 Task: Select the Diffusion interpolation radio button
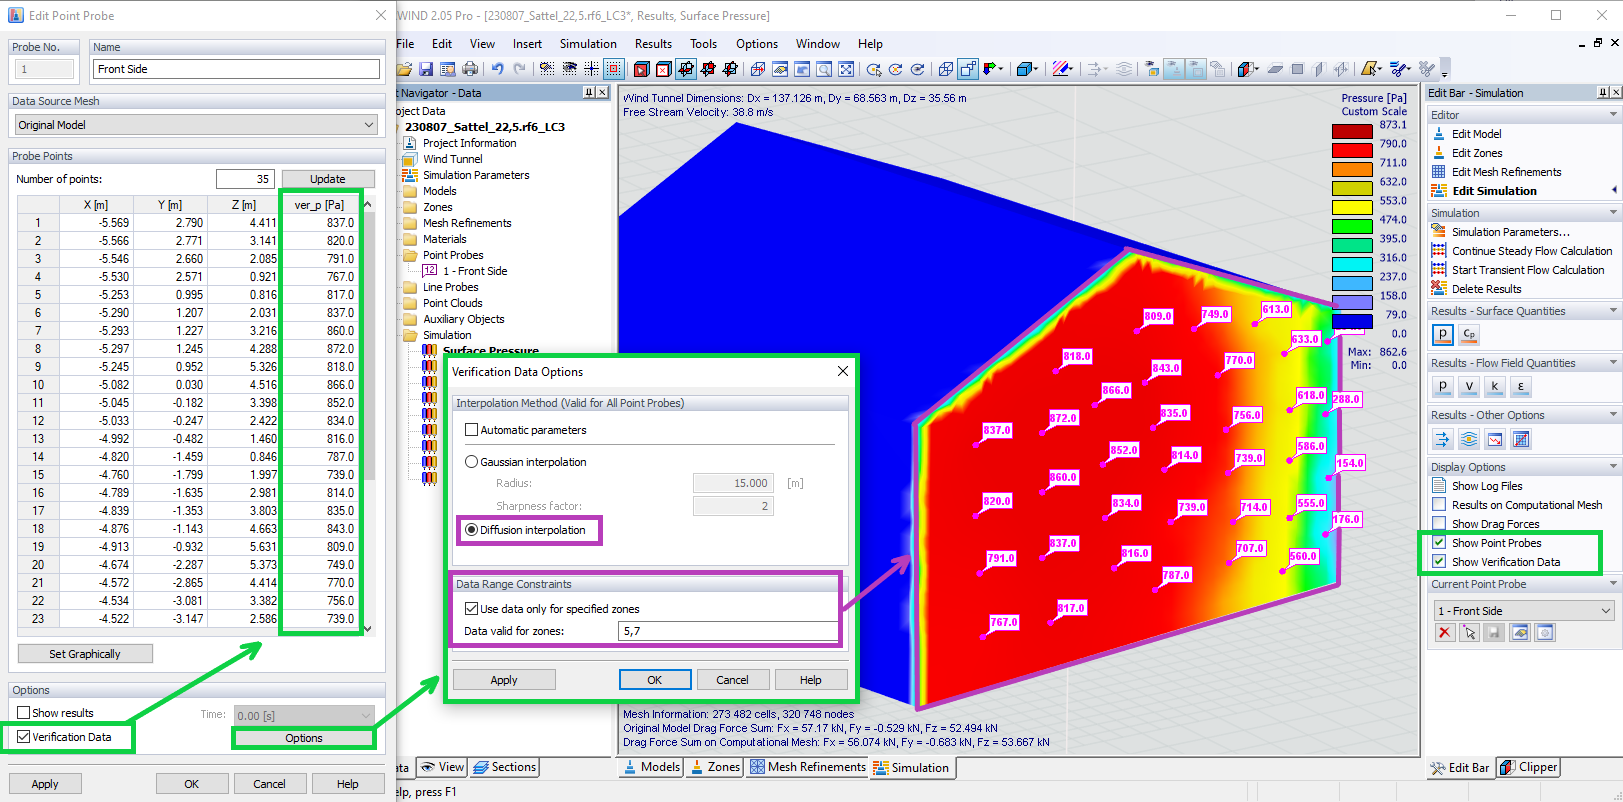[472, 530]
